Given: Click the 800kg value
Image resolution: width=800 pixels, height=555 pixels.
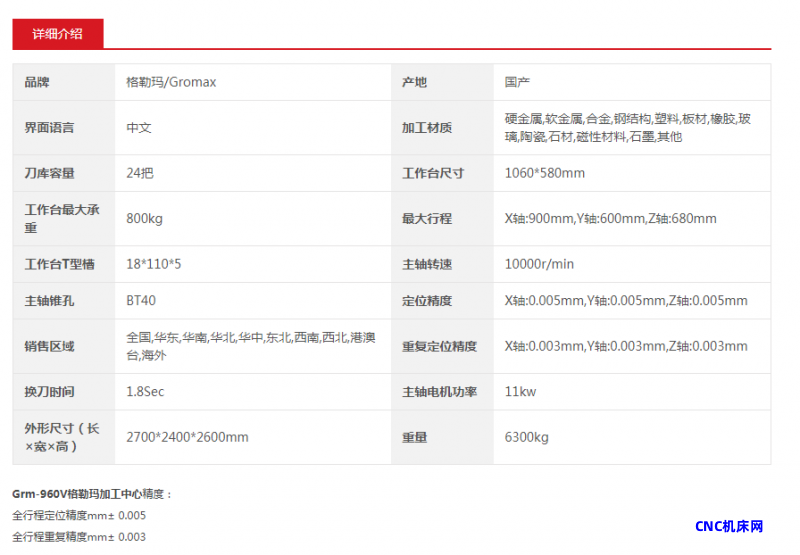Looking at the screenshot, I should click(x=144, y=219).
